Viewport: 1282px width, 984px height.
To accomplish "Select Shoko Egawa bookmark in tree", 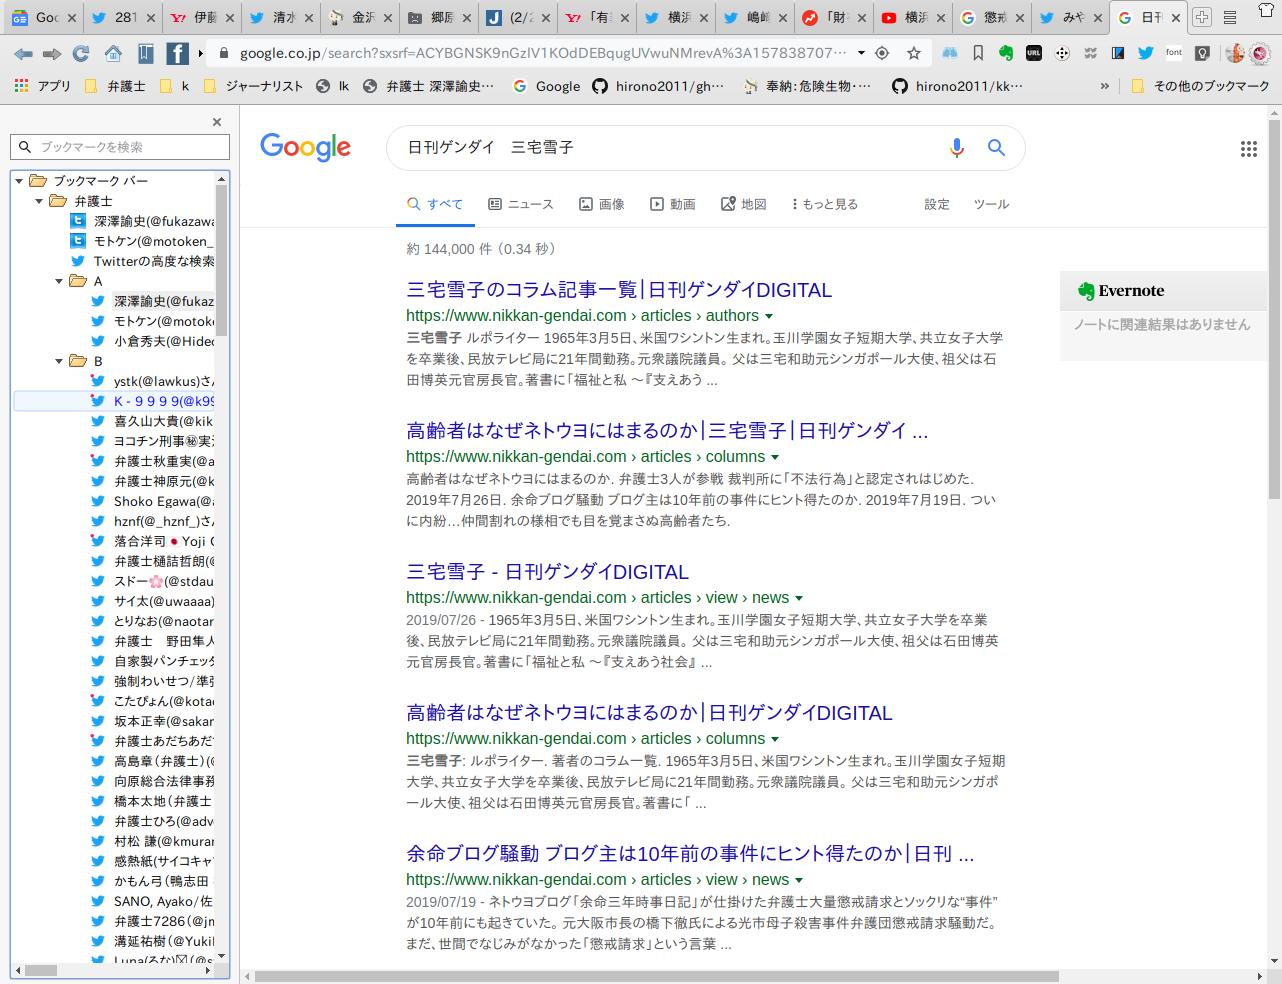I will click(x=152, y=501).
